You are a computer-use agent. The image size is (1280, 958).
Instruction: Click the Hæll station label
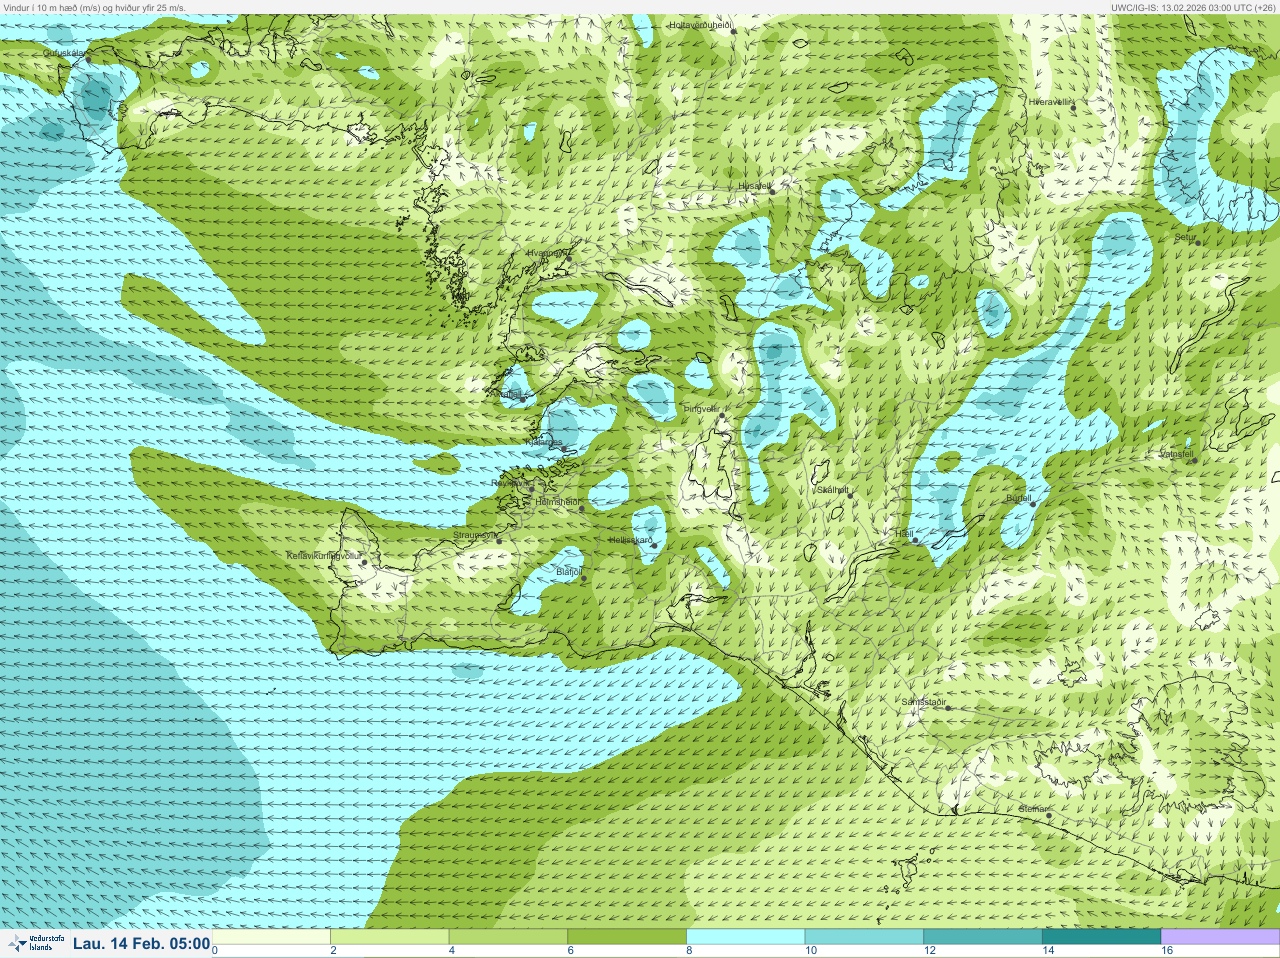(905, 534)
